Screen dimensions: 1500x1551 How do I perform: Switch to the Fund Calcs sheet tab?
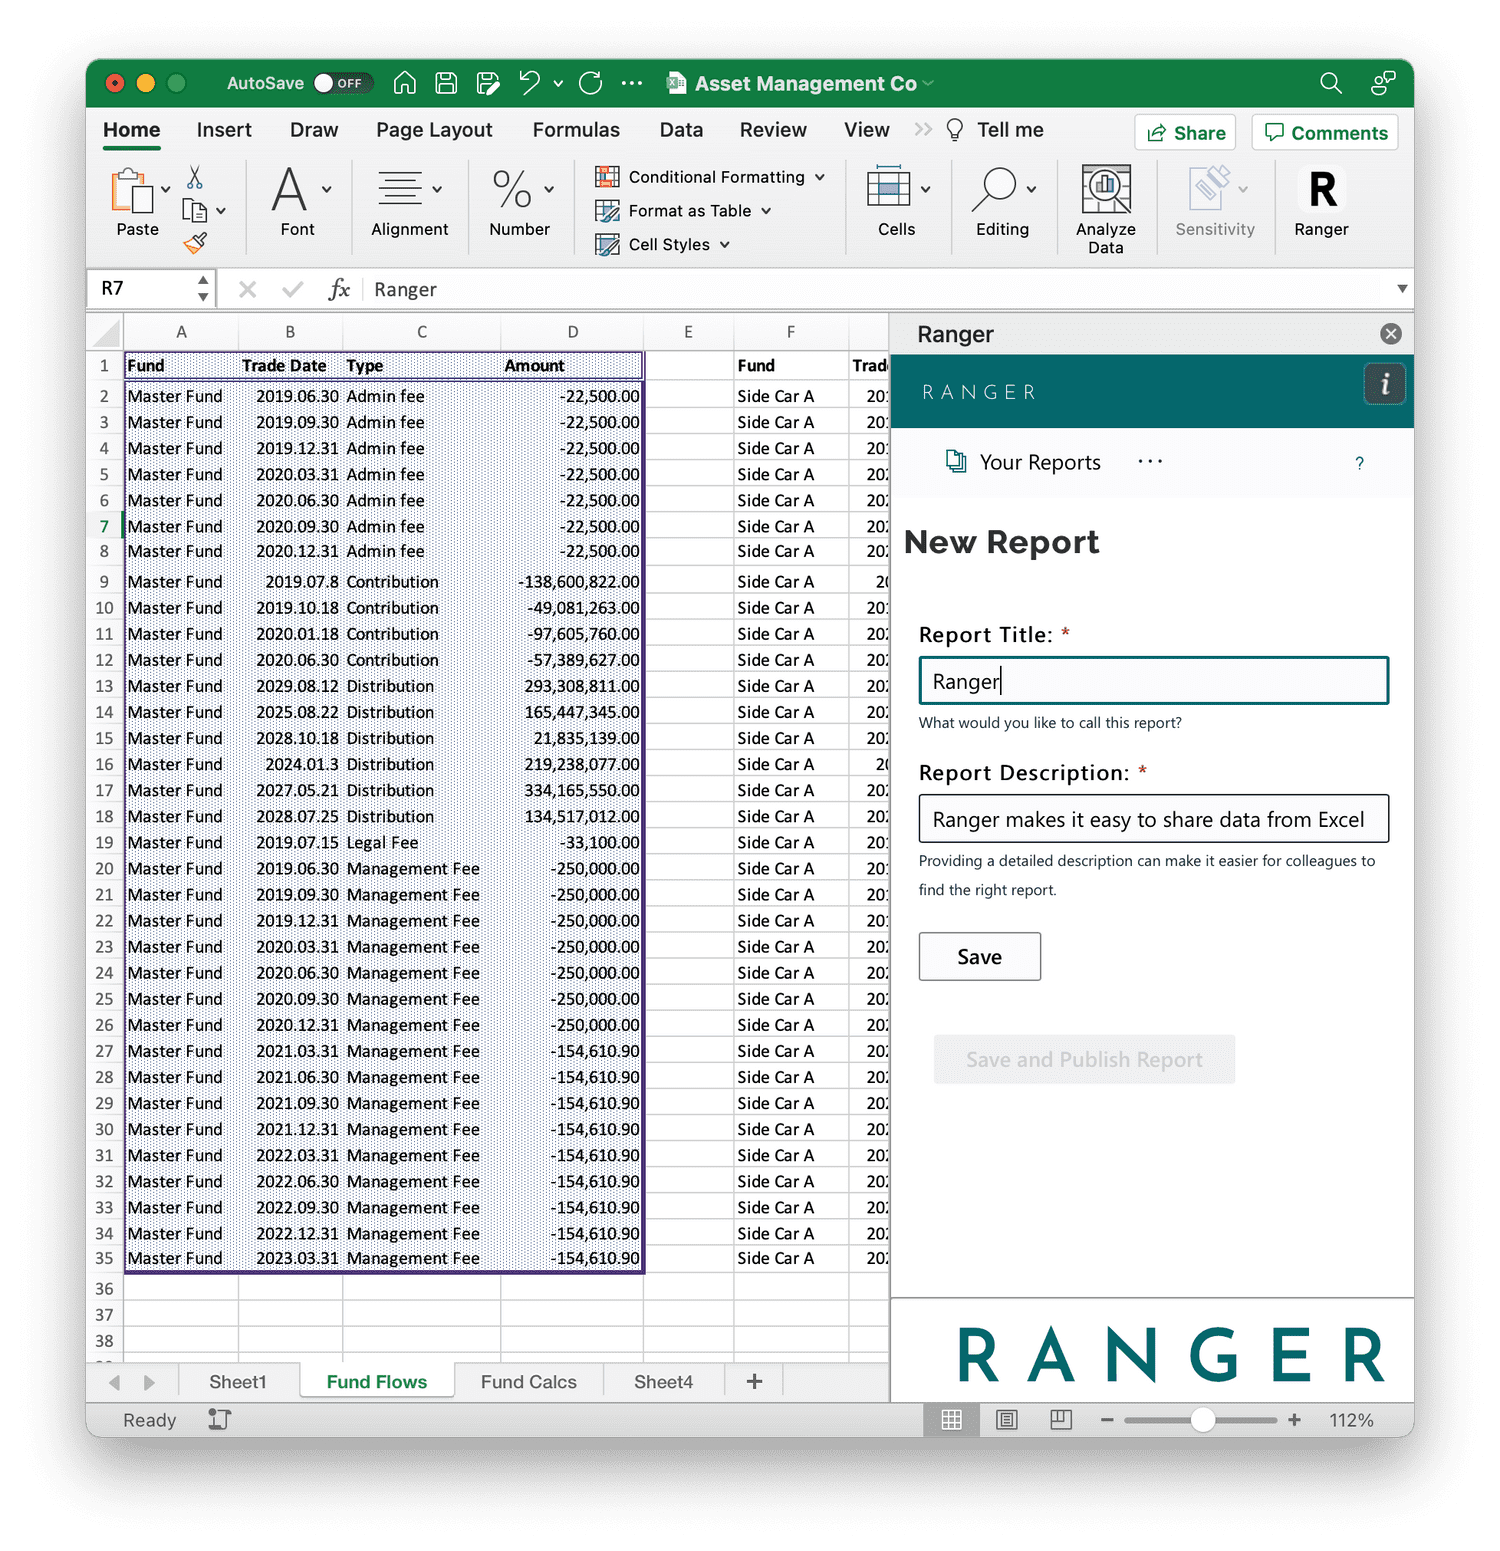pyautogui.click(x=528, y=1381)
